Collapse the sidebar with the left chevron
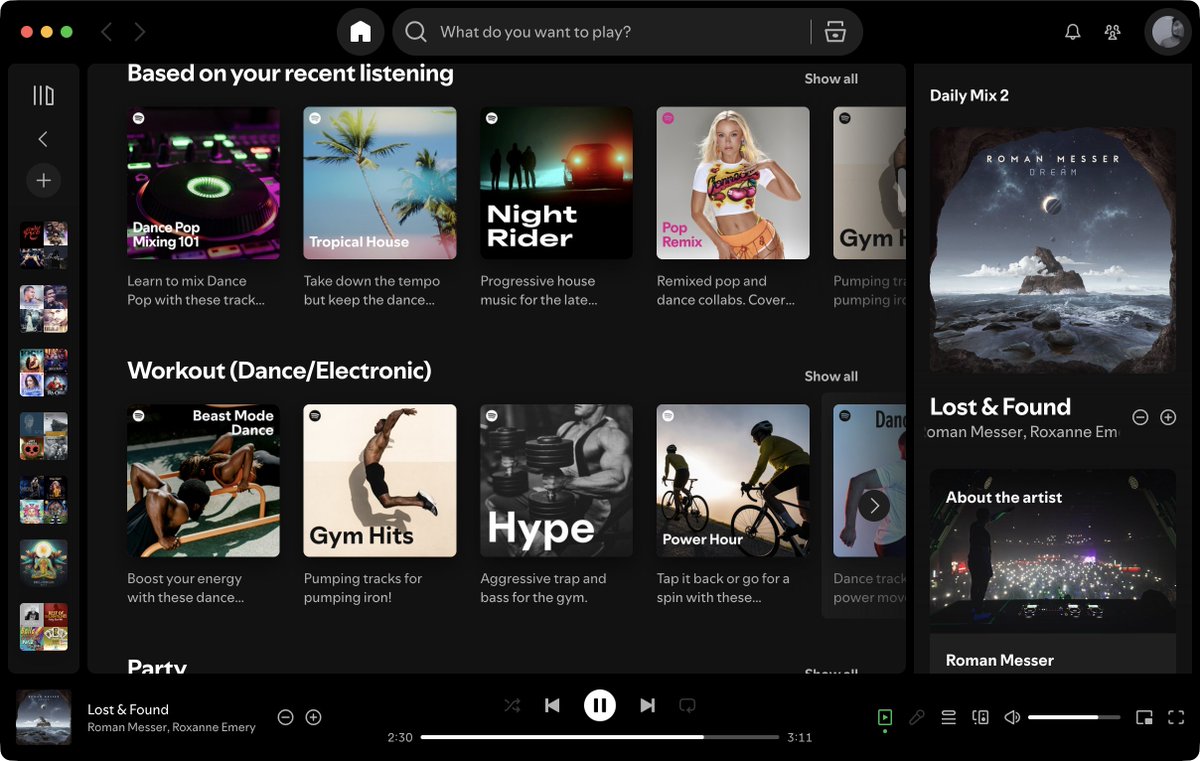The image size is (1200, 761). (x=43, y=139)
